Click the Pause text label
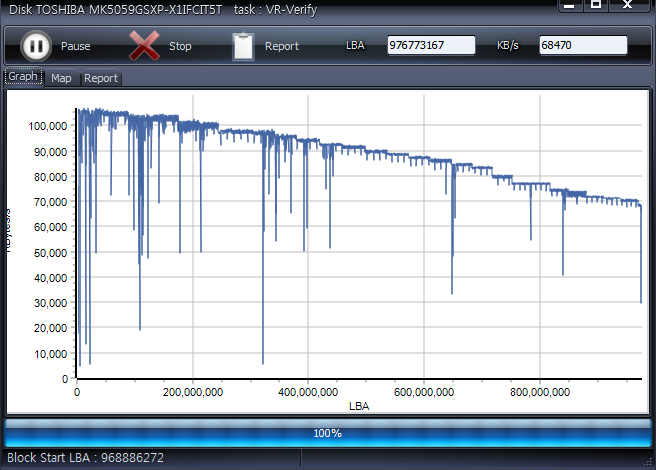Image resolution: width=656 pixels, height=470 pixels. tap(75, 47)
